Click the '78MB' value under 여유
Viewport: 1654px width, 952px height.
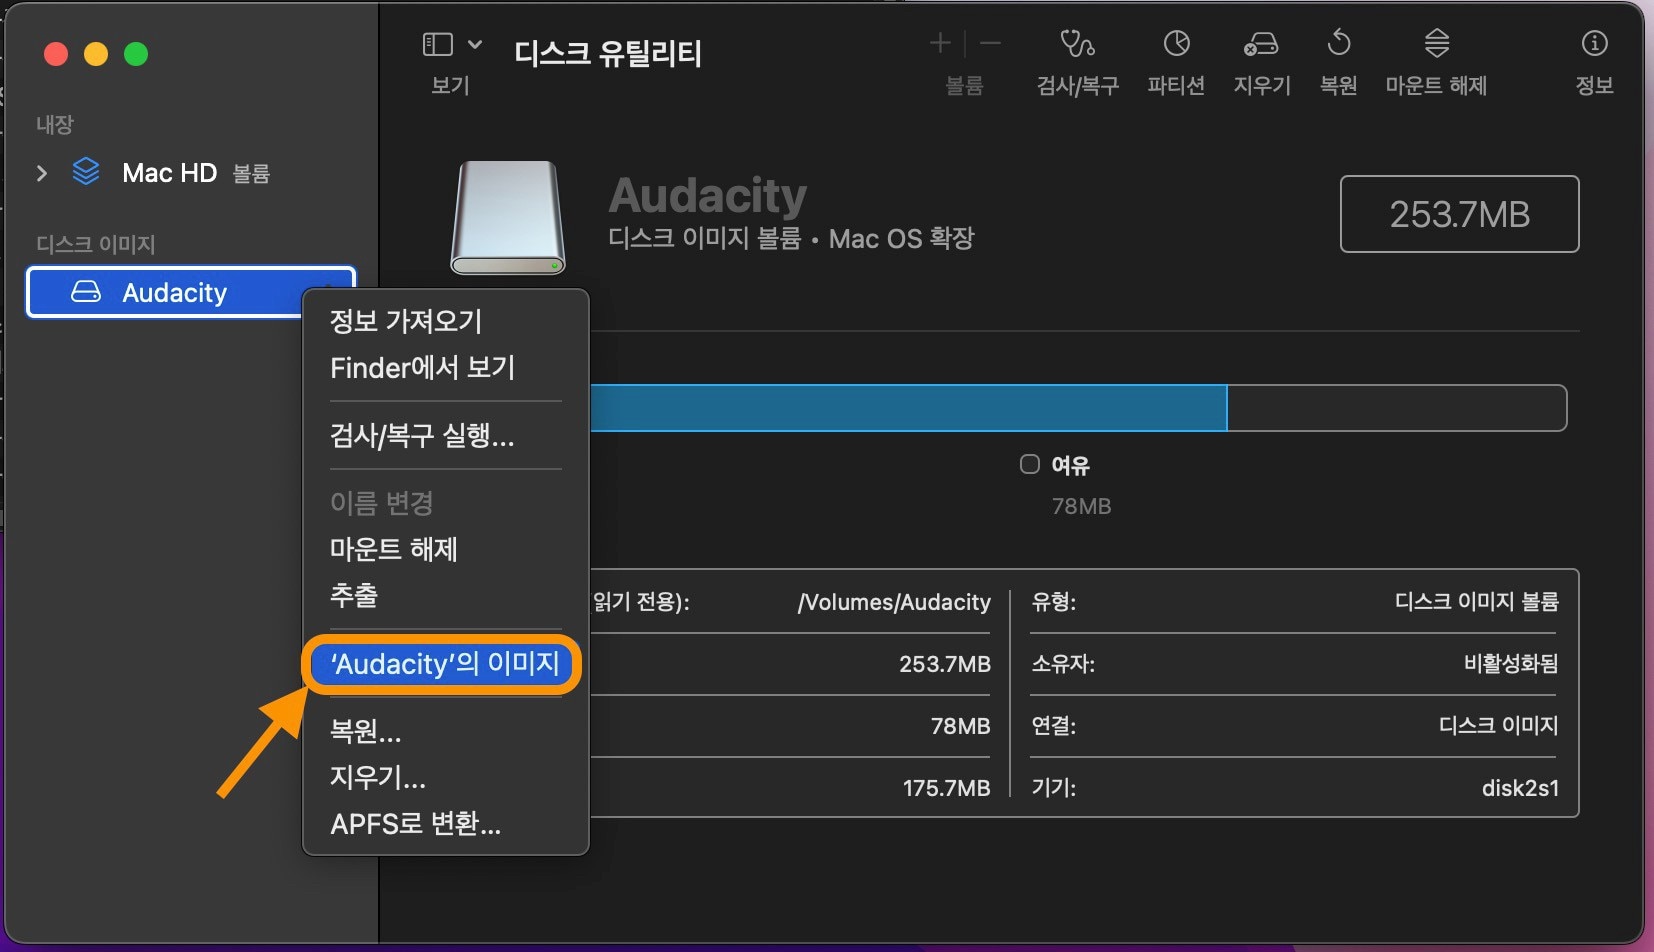(x=1081, y=506)
